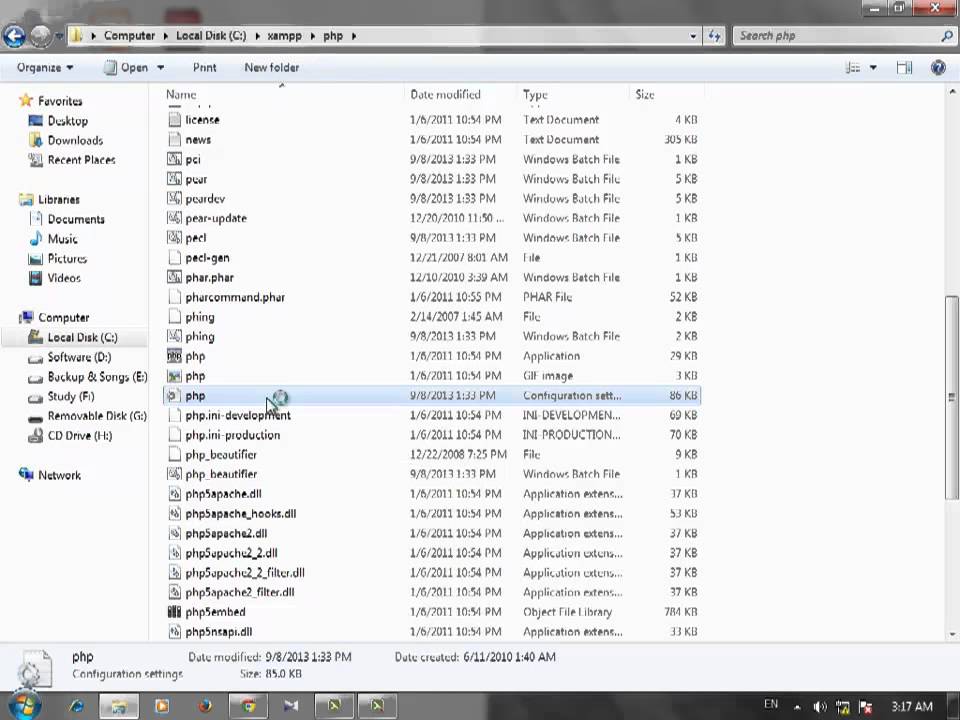
Task: Click the Print toolbar button
Action: 204,67
